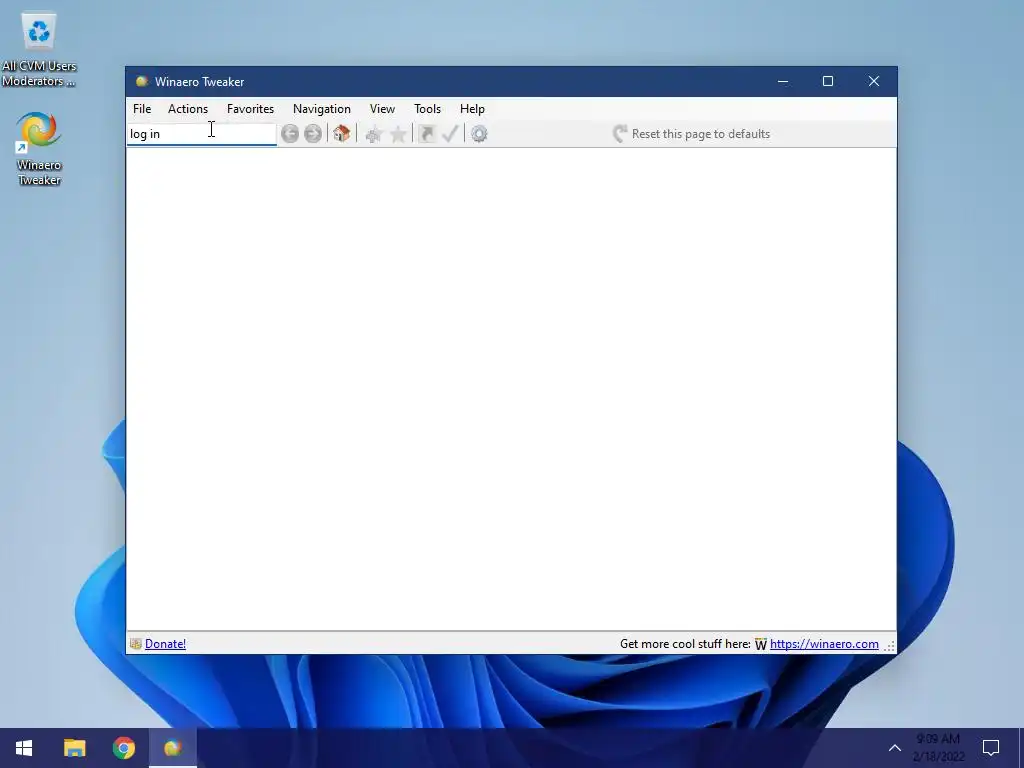Screen dimensions: 1024x768
Task: Select the Recycle Bin desktop icon
Action: [39, 50]
